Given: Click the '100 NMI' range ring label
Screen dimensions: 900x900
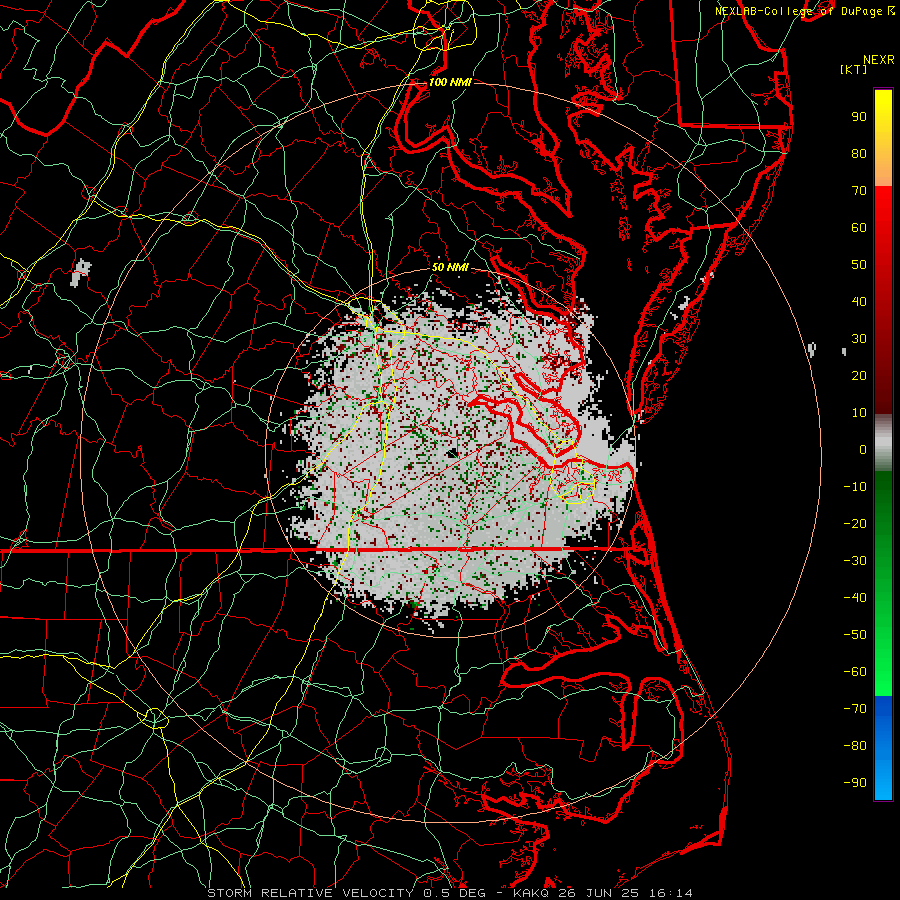Looking at the screenshot, I should 450,82.
